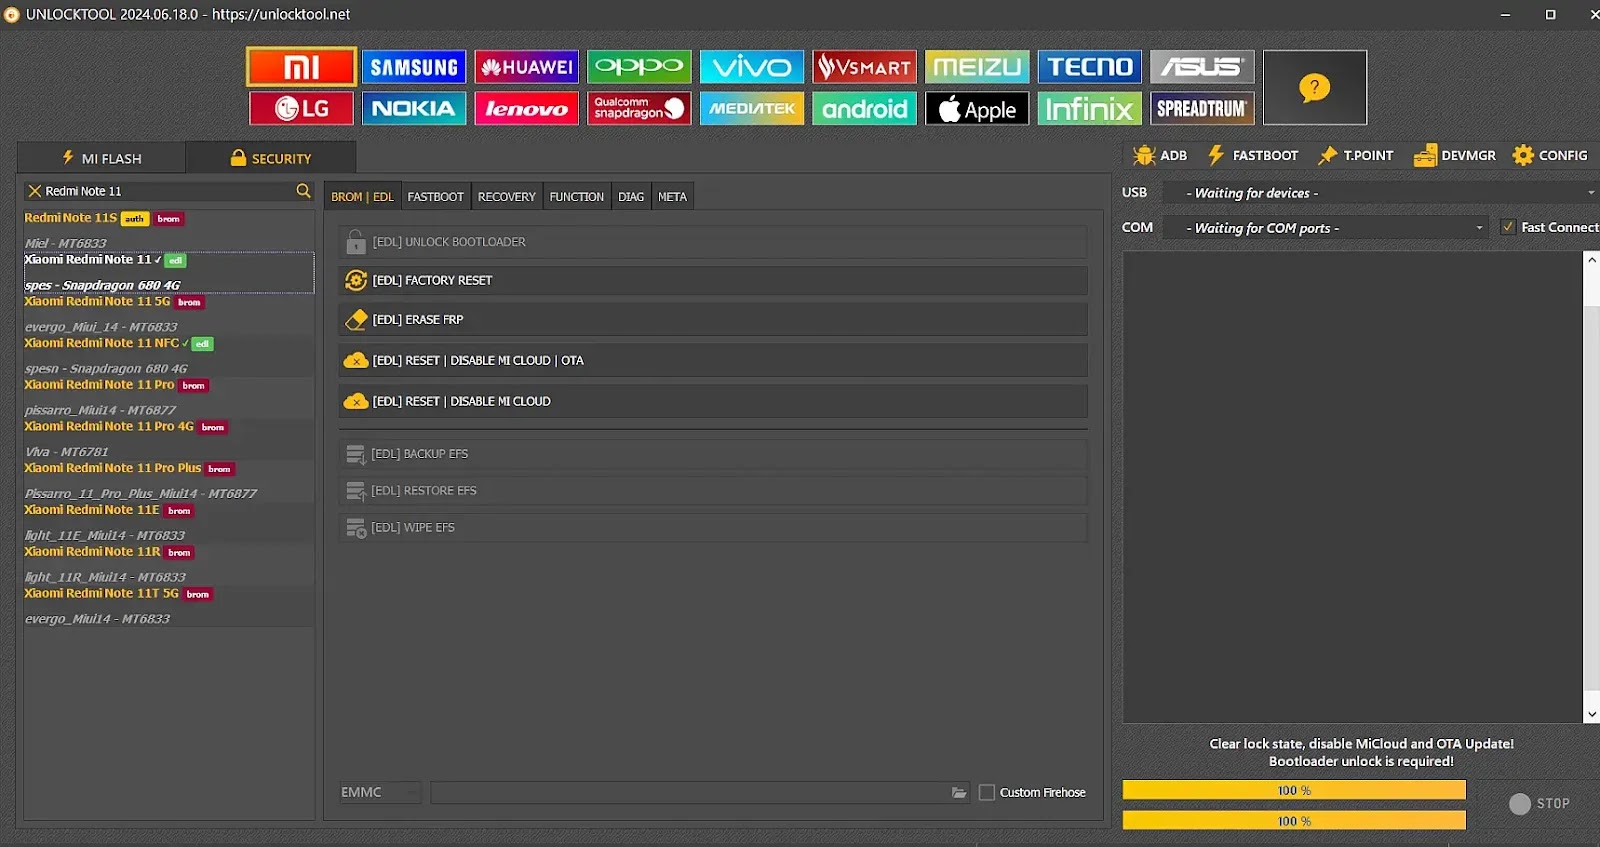Click [EDL] WIPE EFS
The width and height of the screenshot is (1600, 847).
tap(713, 528)
